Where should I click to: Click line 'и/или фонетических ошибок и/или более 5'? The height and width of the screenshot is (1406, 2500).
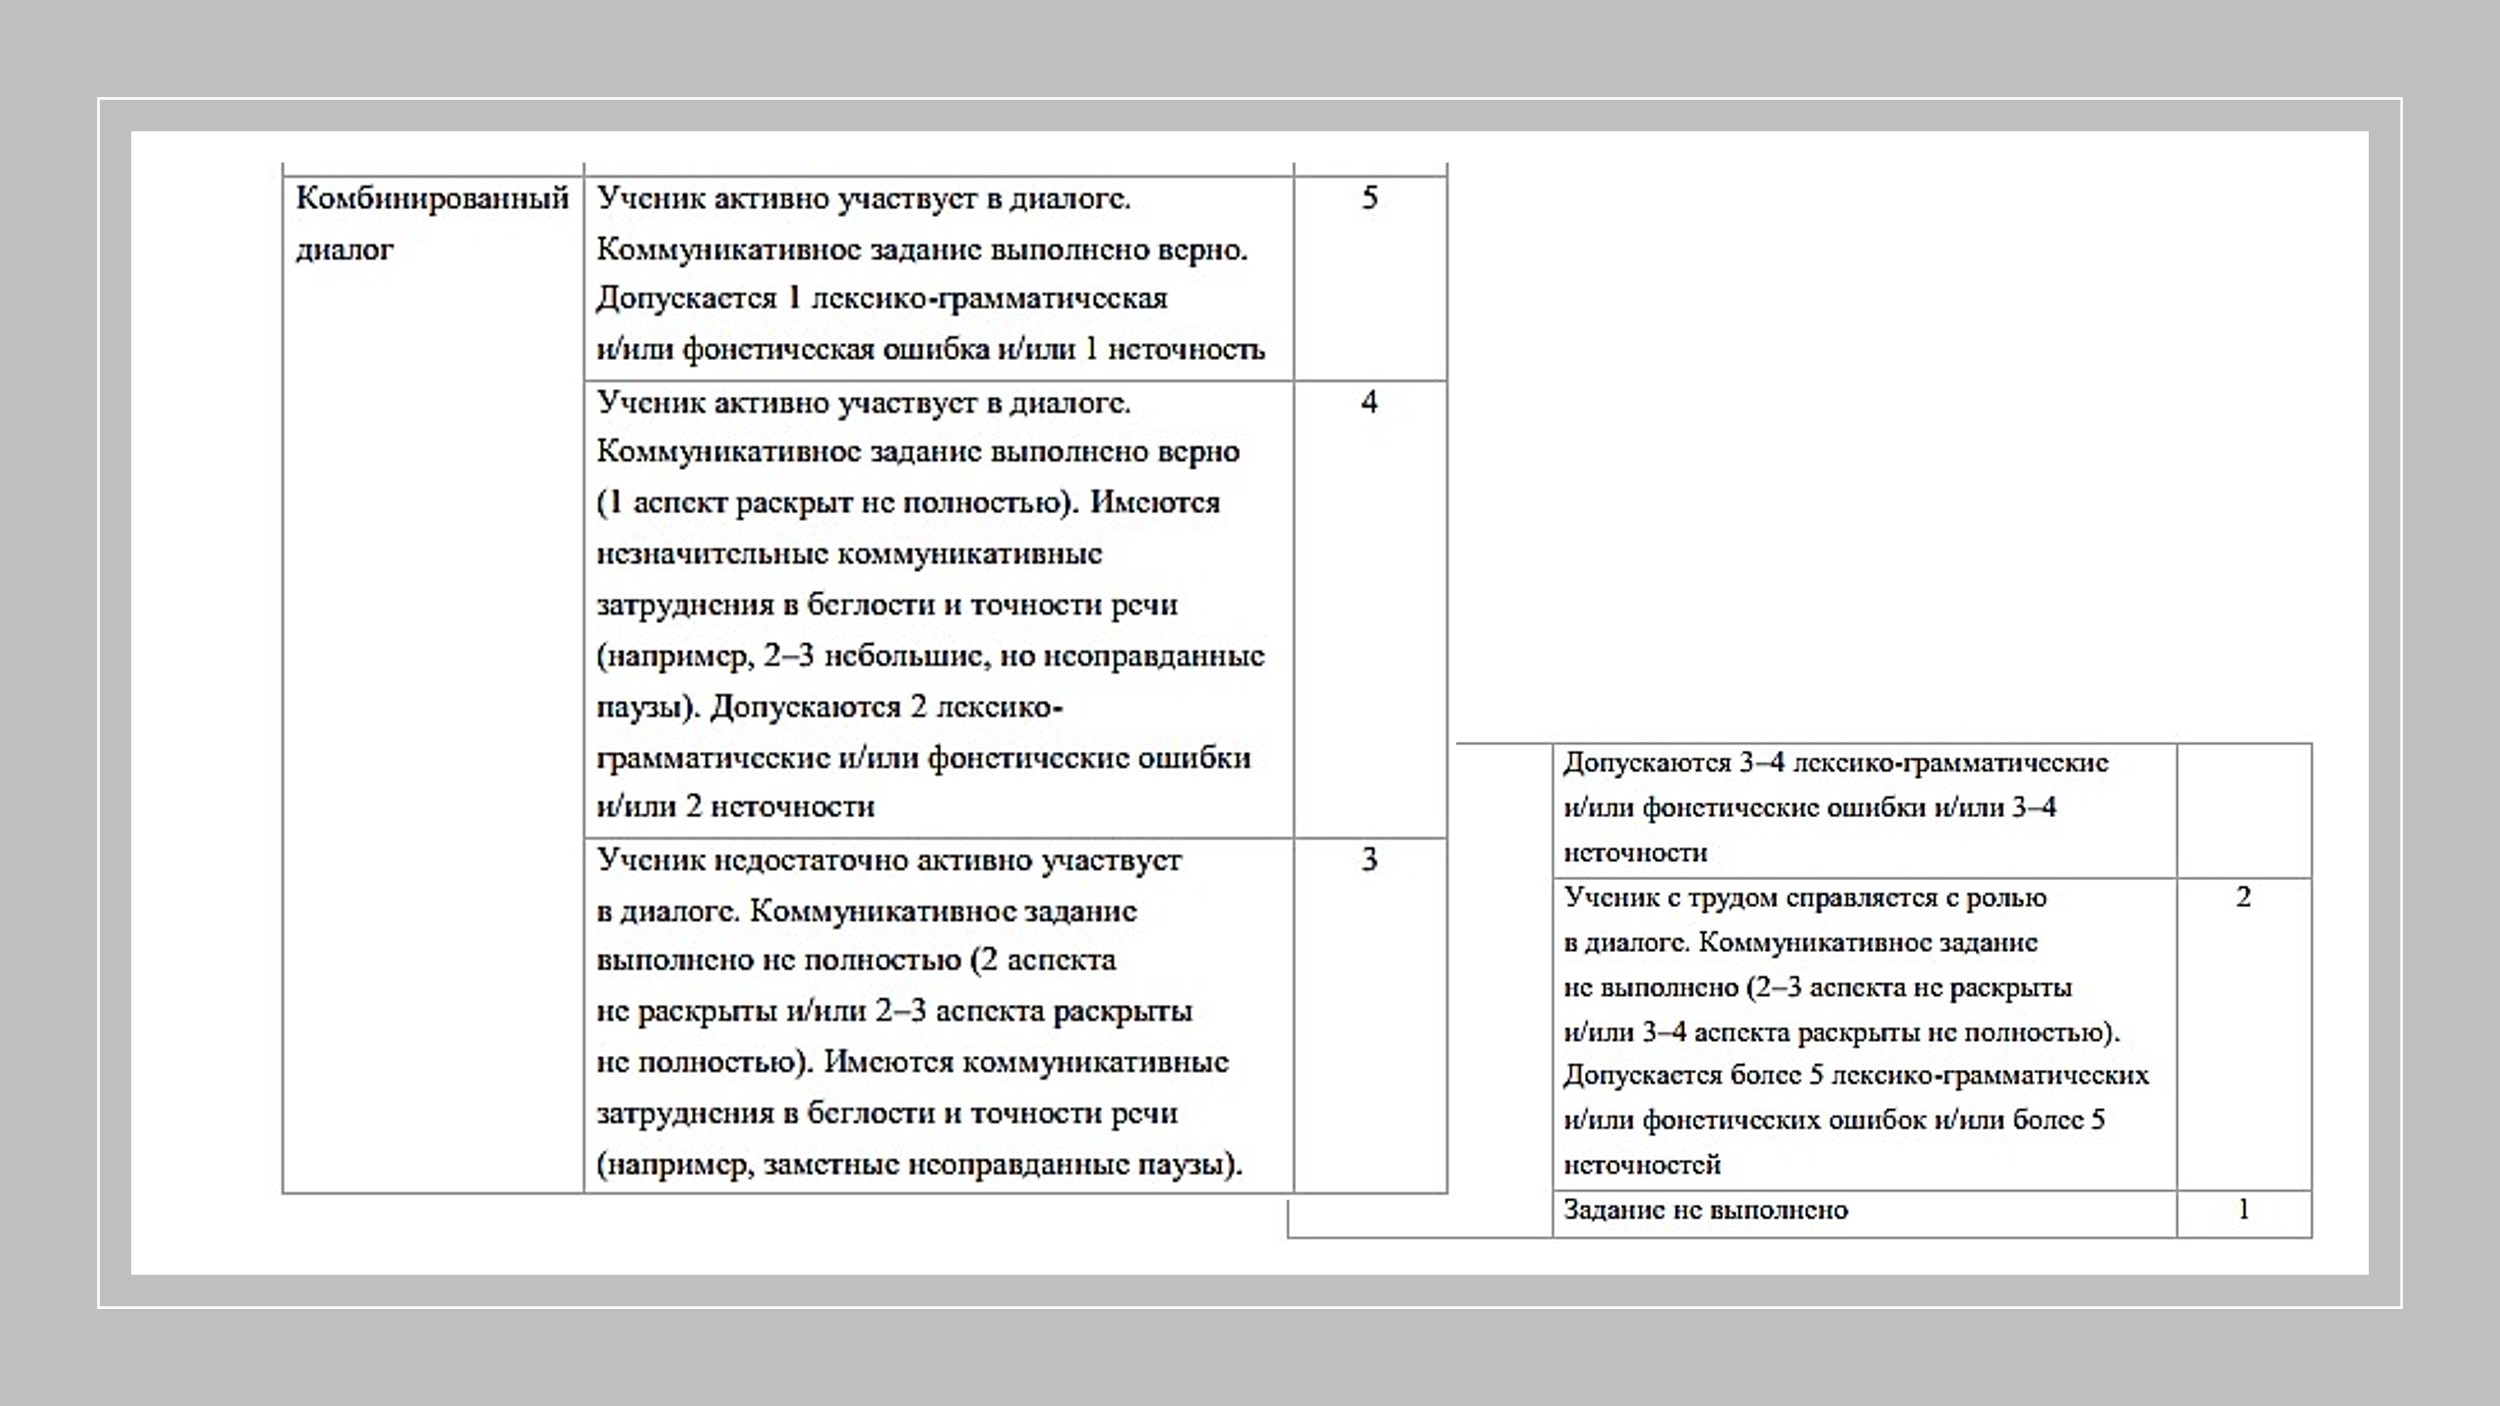(x=1834, y=1120)
